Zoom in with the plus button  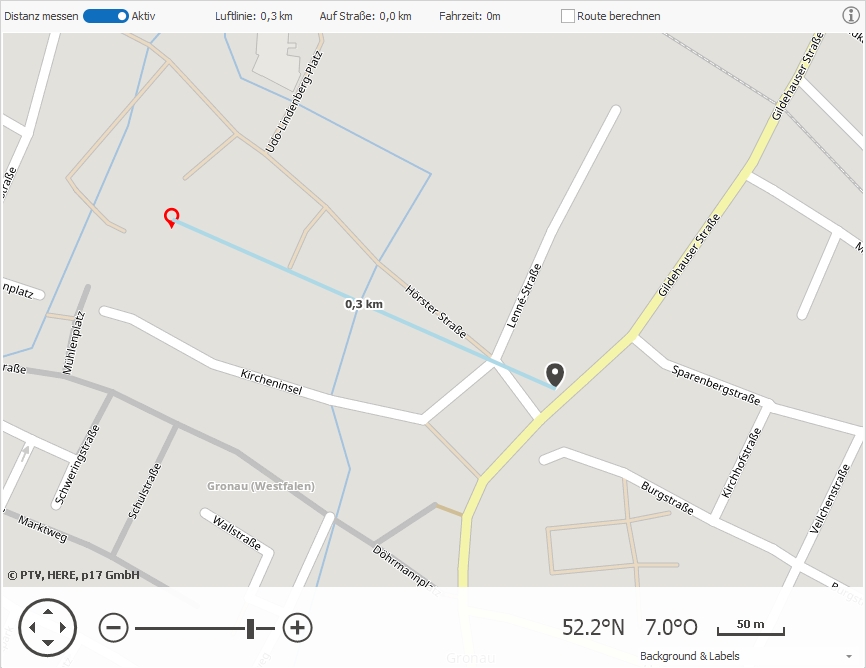[298, 628]
